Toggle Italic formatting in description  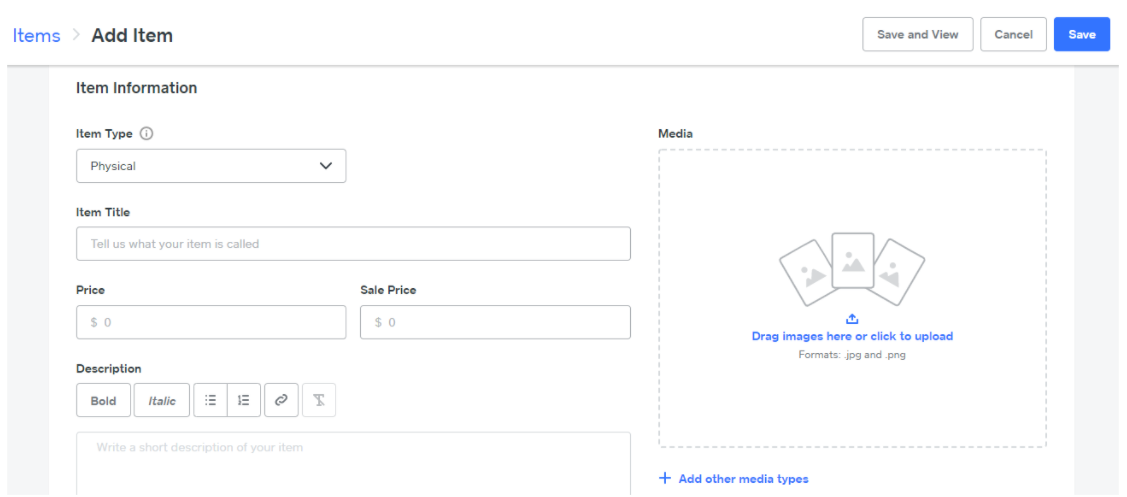[x=162, y=401]
